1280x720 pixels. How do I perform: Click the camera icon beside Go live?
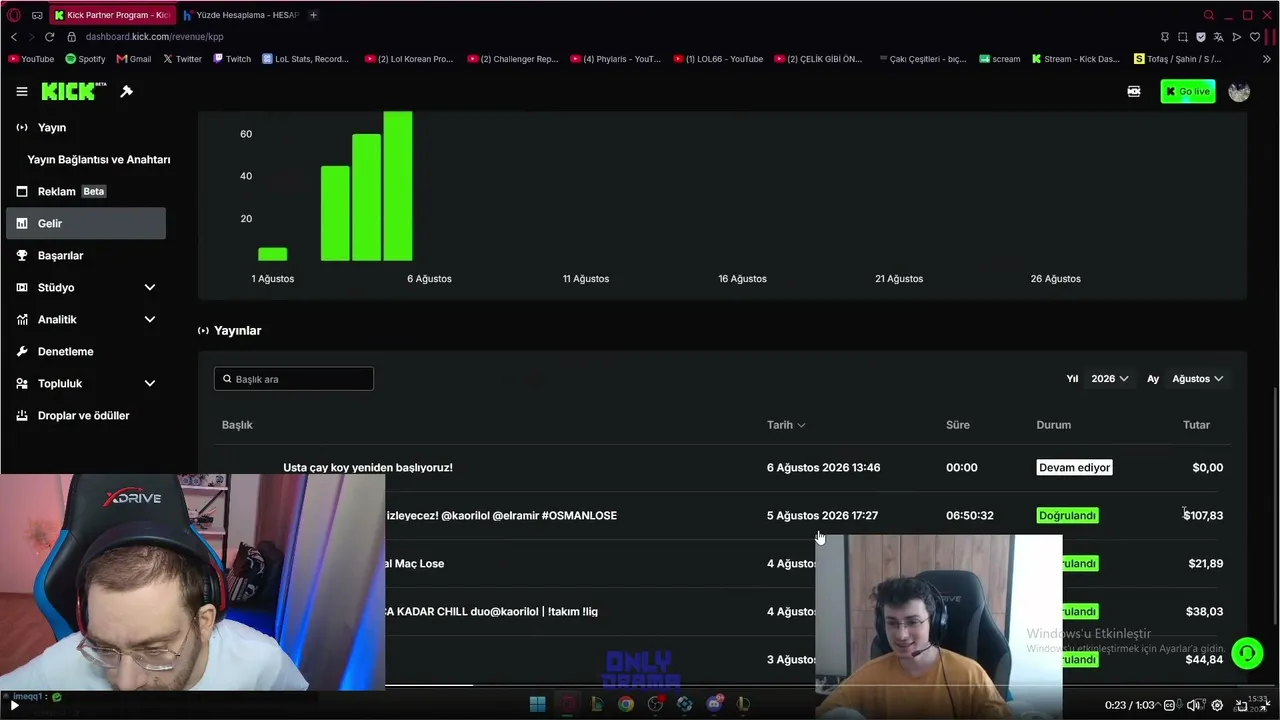[x=1134, y=91]
